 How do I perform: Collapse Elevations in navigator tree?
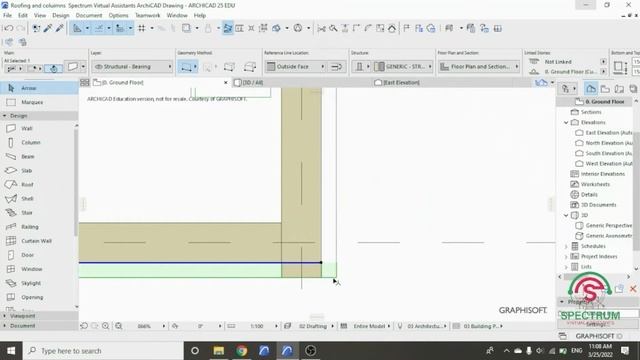566,122
